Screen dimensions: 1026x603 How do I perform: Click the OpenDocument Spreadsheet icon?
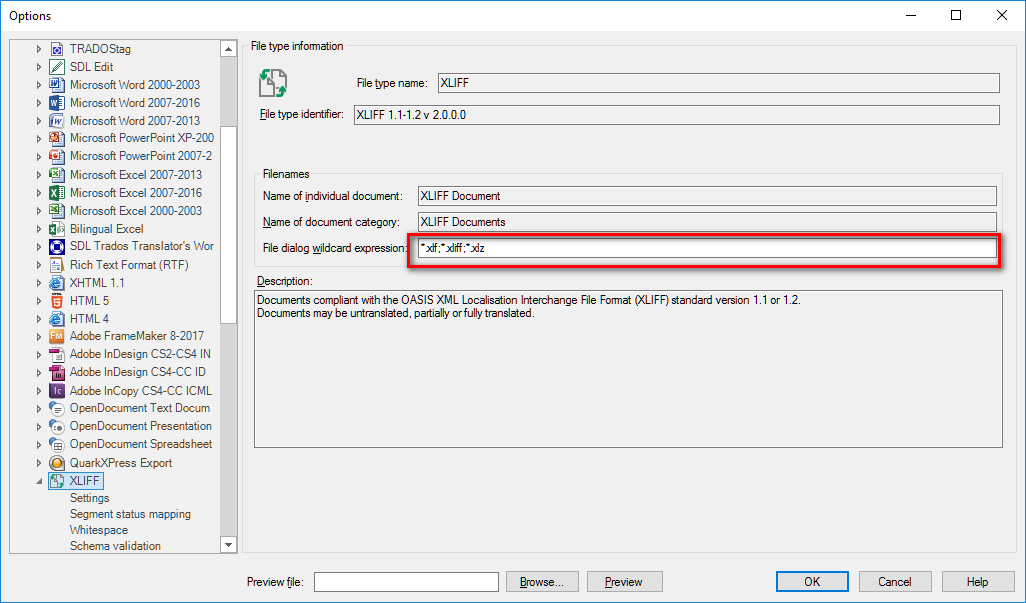coord(57,444)
